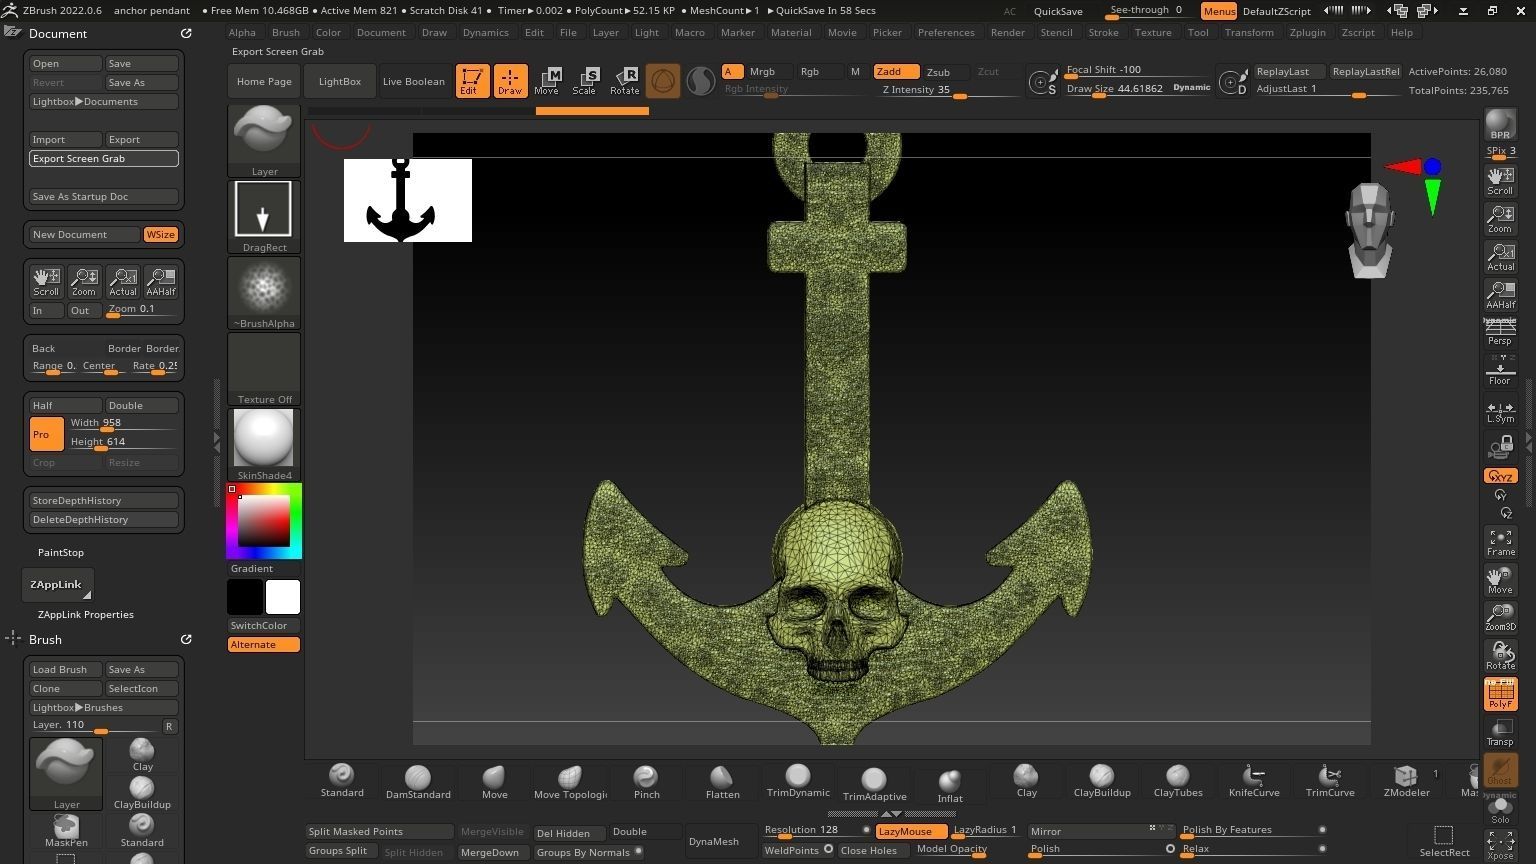
Task: Click the SwitchColor button
Action: pyautogui.click(x=264, y=625)
